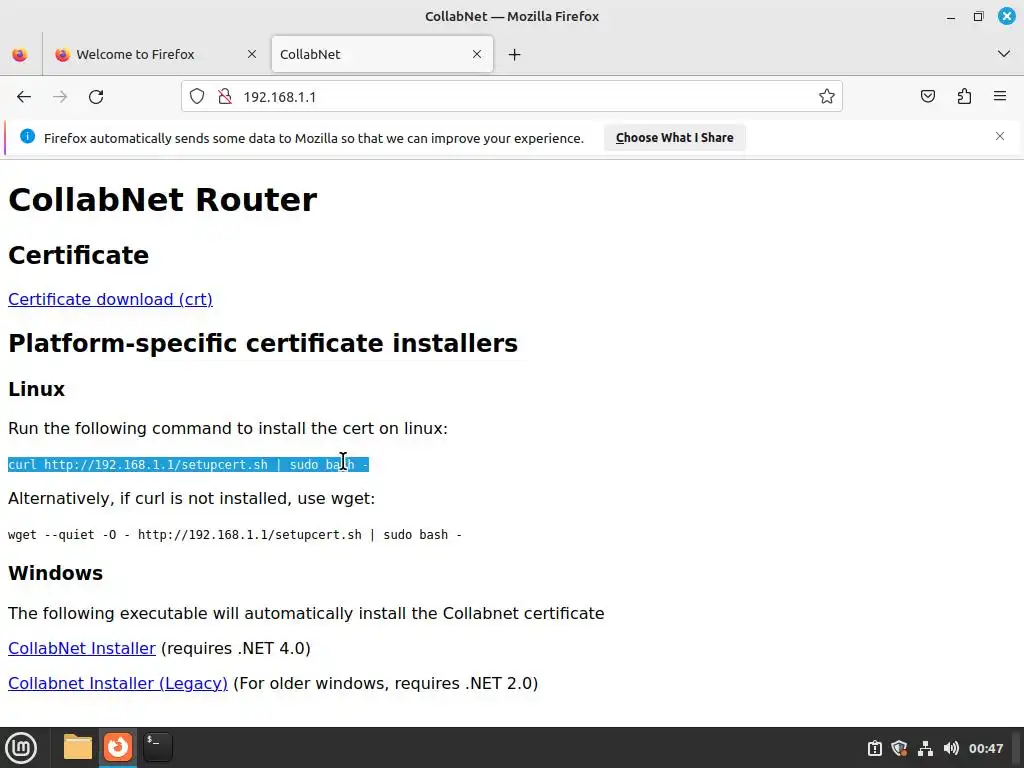Close the Welcome to Firefox tab
This screenshot has height=768, width=1024.
click(251, 54)
